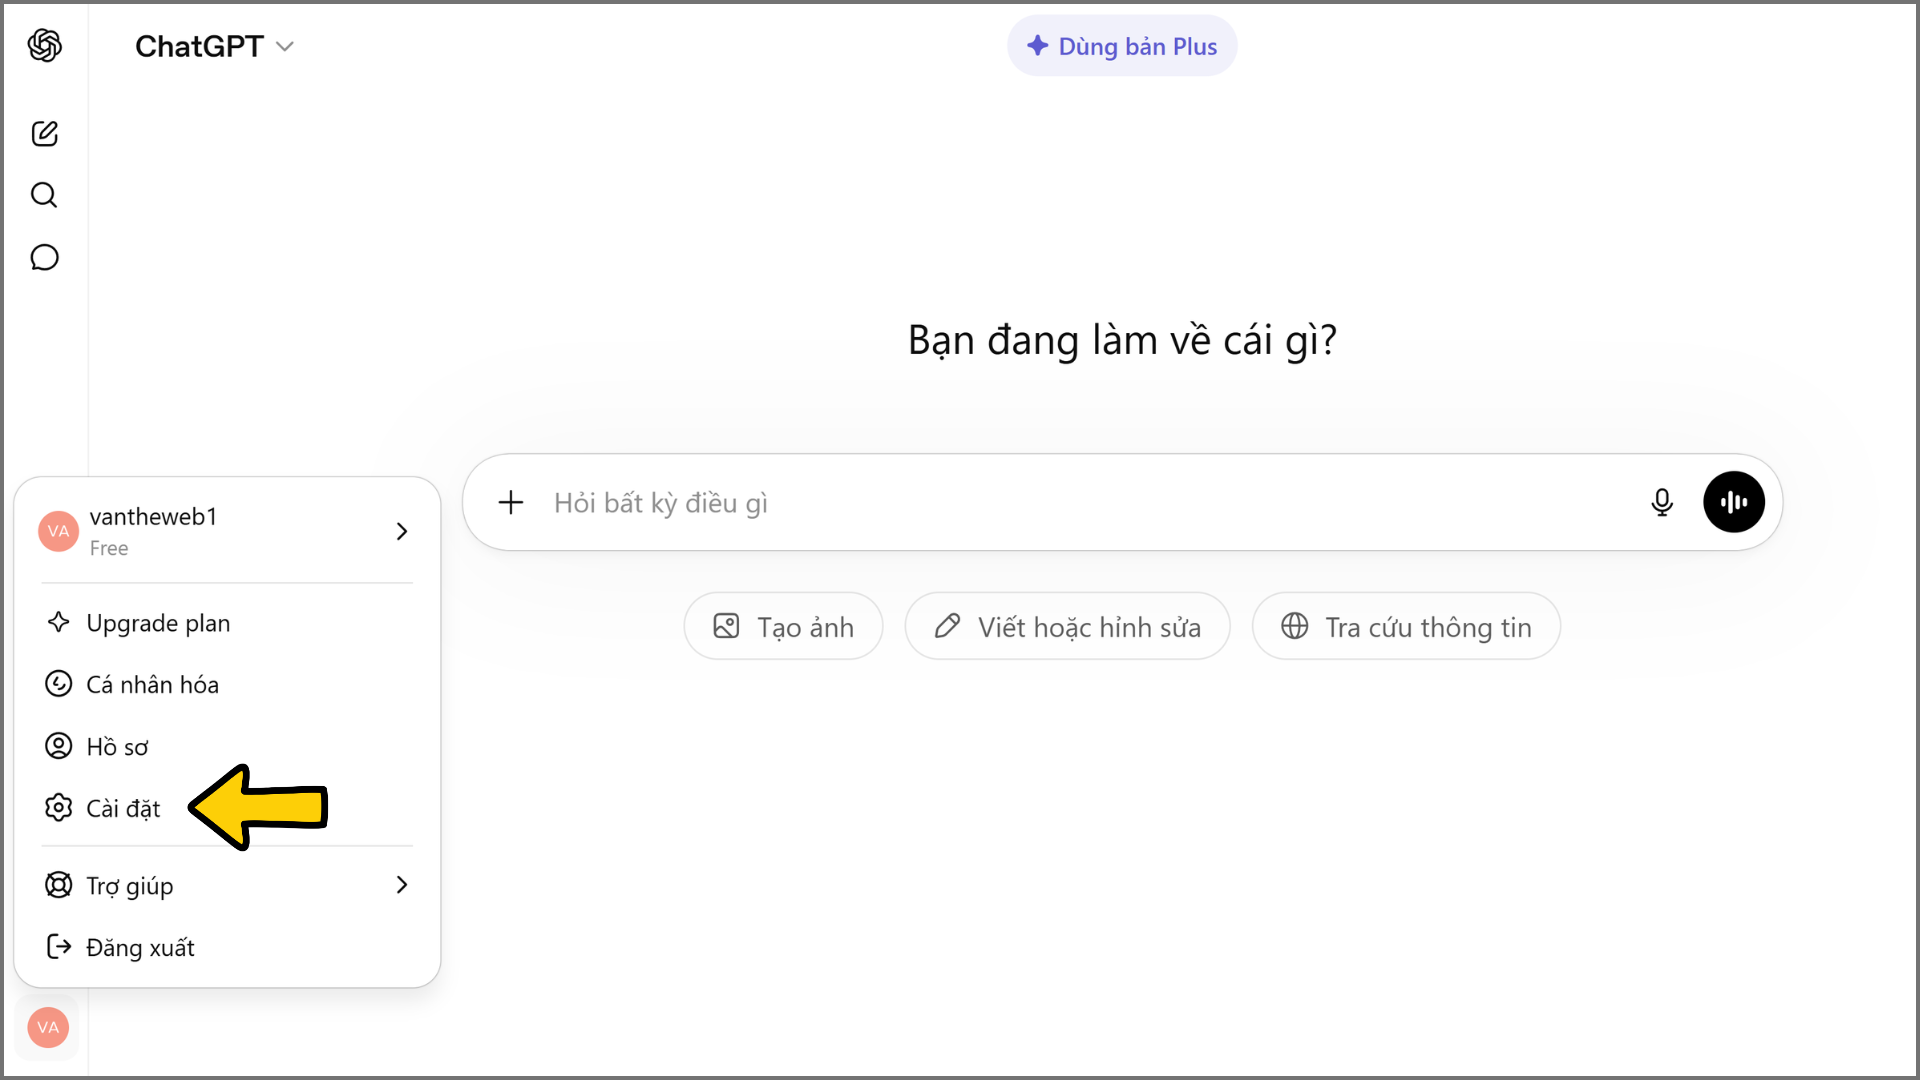The height and width of the screenshot is (1080, 1920).
Task: Start a new chat with the compose icon
Action: point(45,133)
